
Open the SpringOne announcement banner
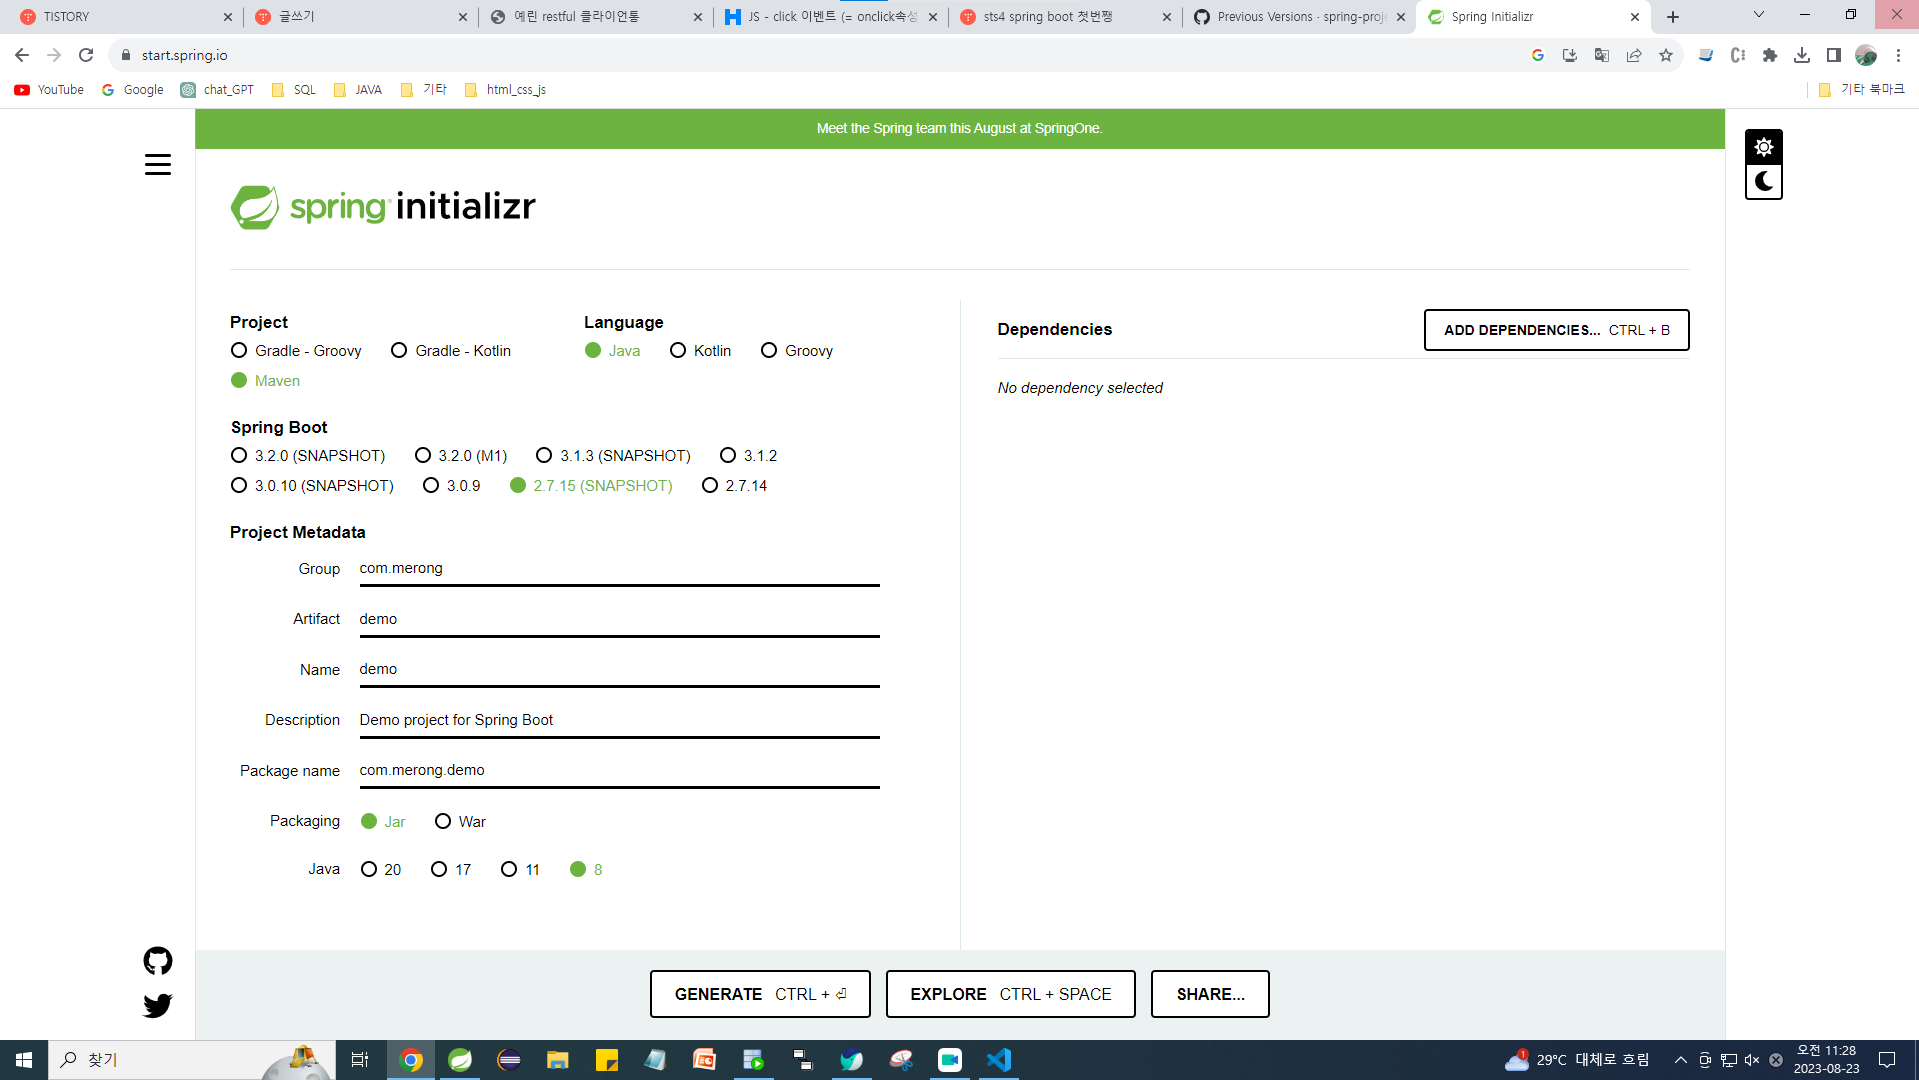coord(959,129)
